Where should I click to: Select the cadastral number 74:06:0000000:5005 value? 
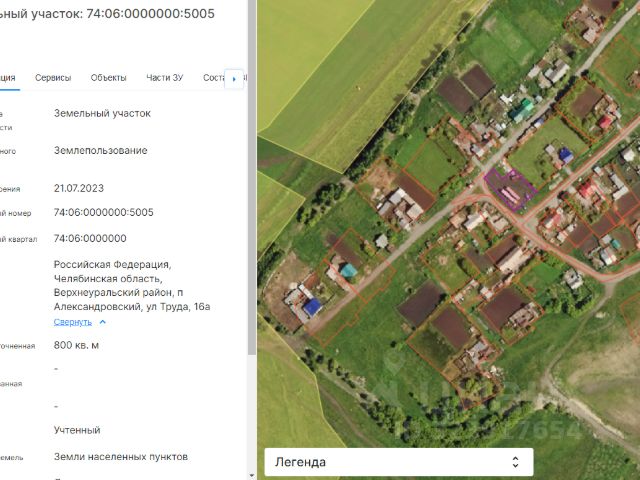[104, 212]
